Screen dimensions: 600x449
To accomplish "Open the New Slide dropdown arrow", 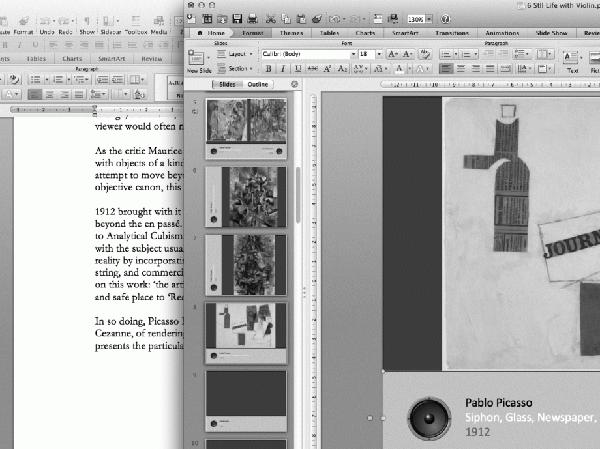I will click(209, 58).
